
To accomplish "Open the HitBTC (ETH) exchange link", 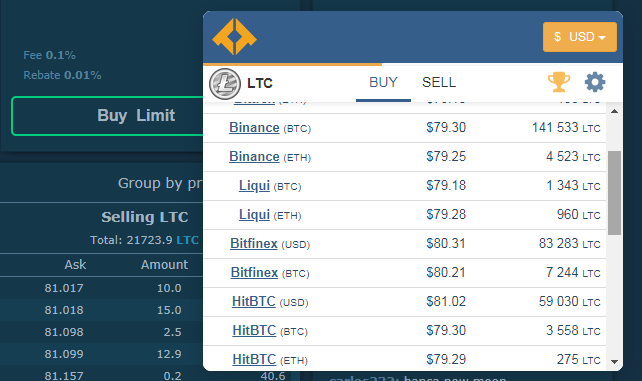I will (x=254, y=360).
